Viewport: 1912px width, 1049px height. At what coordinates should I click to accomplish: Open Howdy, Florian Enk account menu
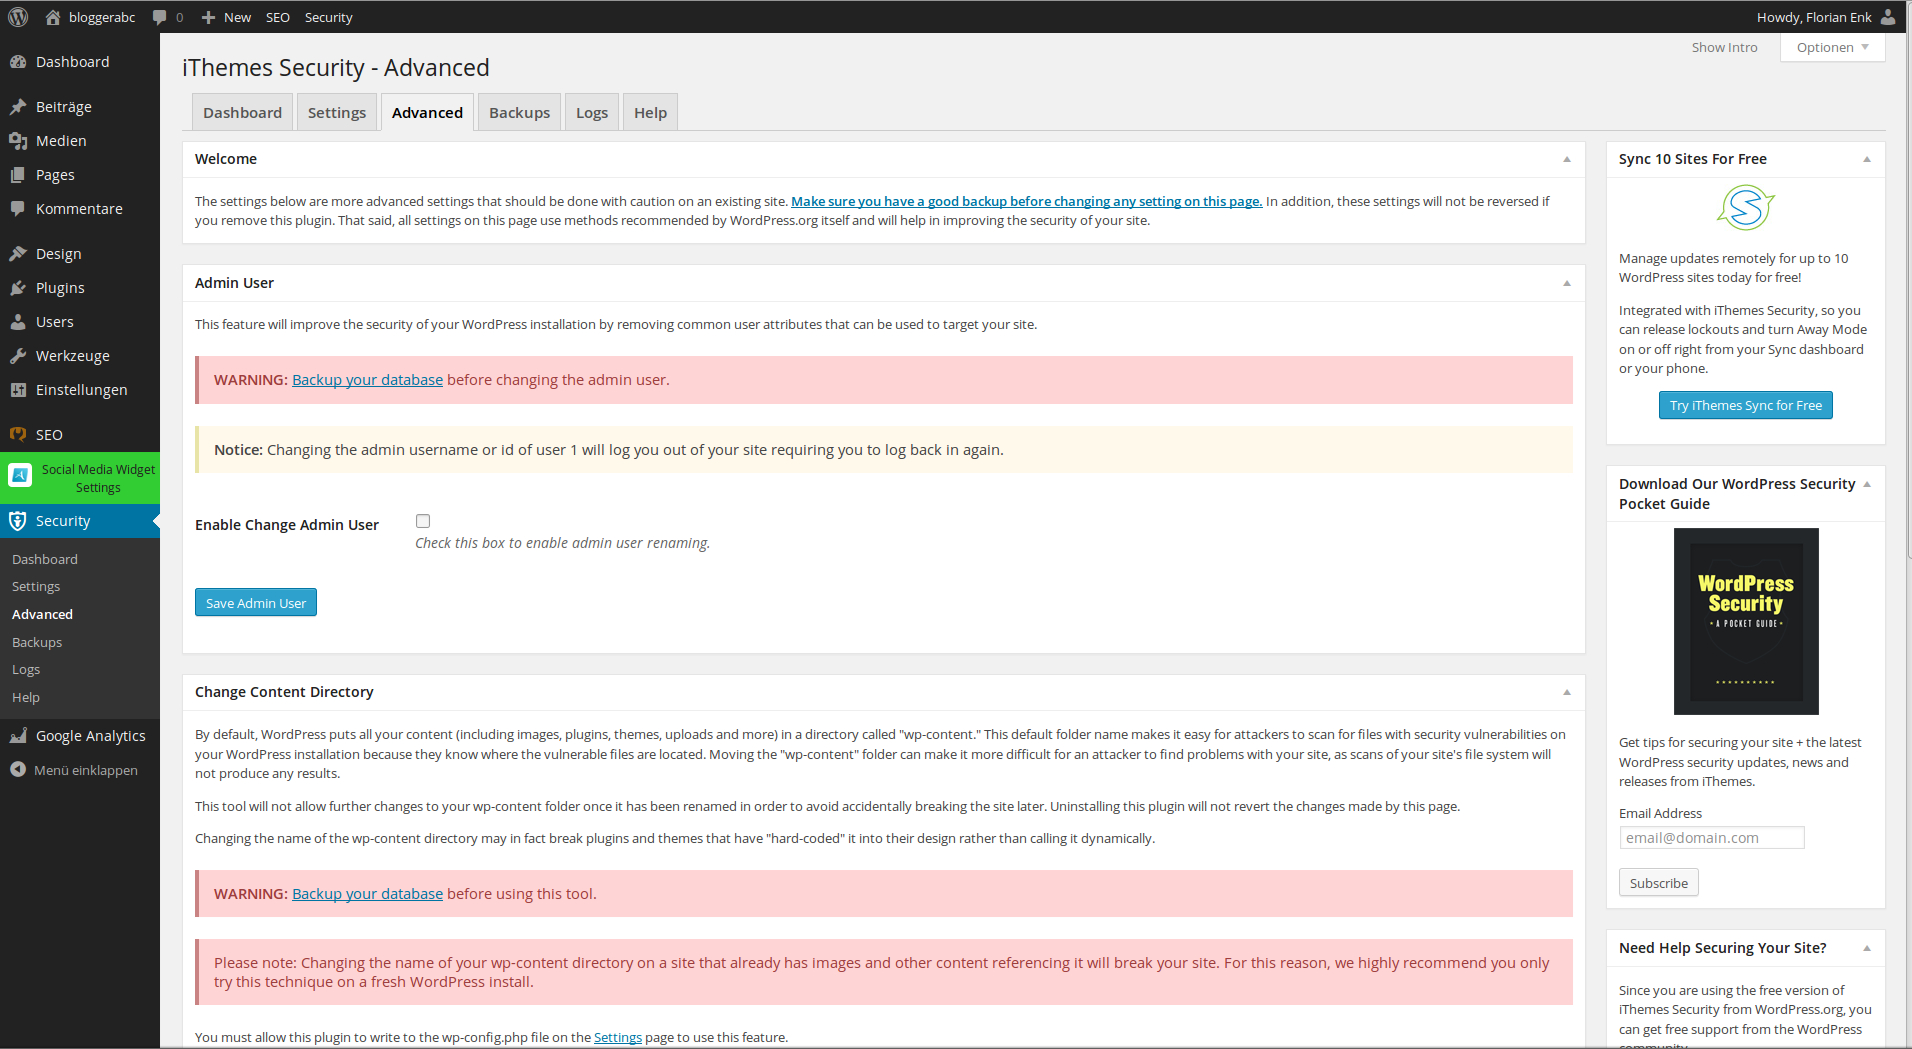click(1826, 17)
